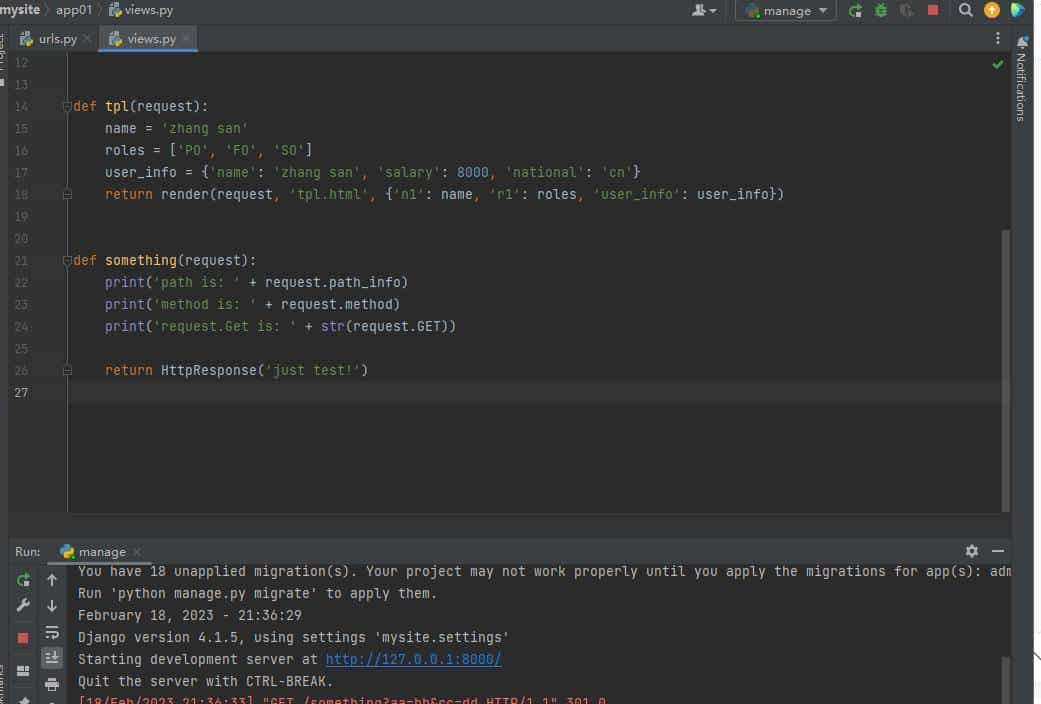Screen dimensions: 1041x704
Task: Click the orange IDE update arrow icon
Action: click(x=992, y=11)
